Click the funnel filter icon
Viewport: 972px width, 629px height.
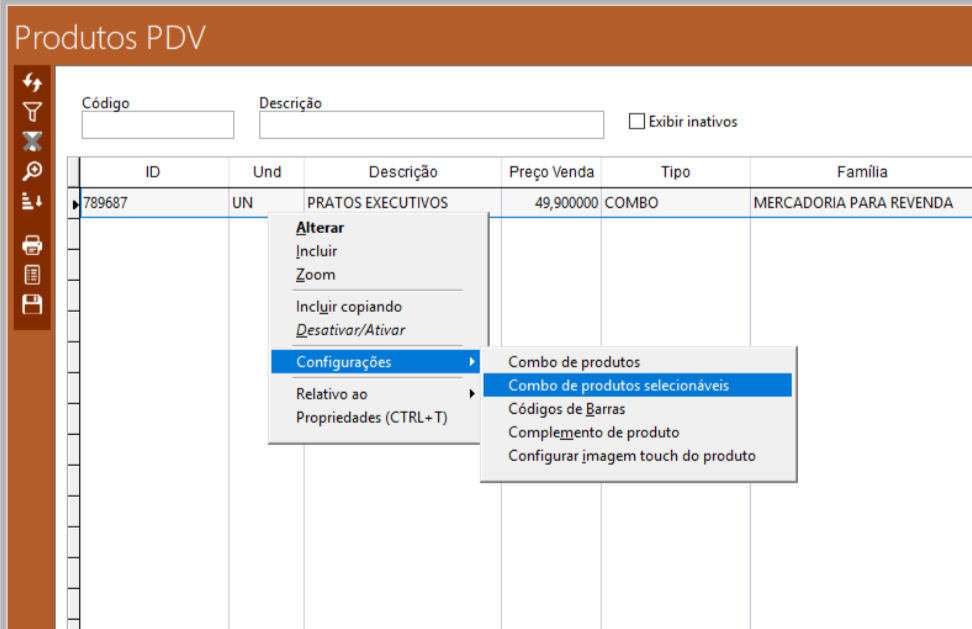32,111
